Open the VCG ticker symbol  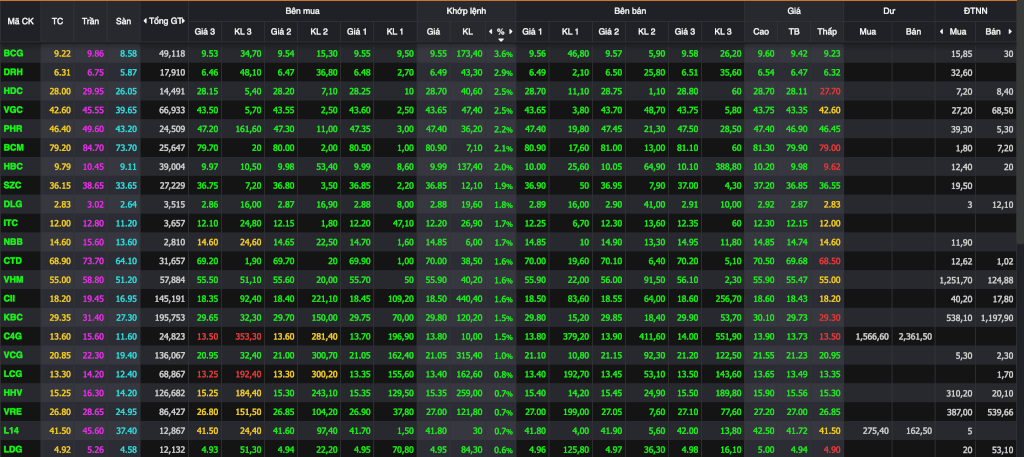pyautogui.click(x=12, y=356)
